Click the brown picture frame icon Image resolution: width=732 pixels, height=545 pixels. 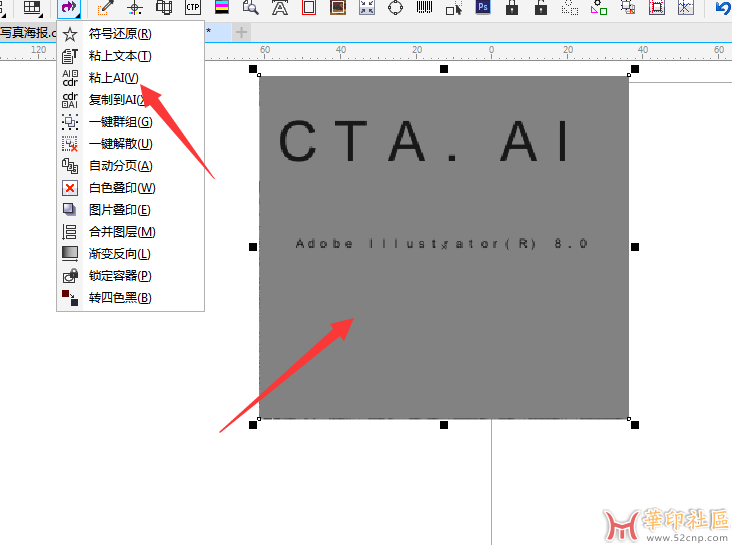338,7
